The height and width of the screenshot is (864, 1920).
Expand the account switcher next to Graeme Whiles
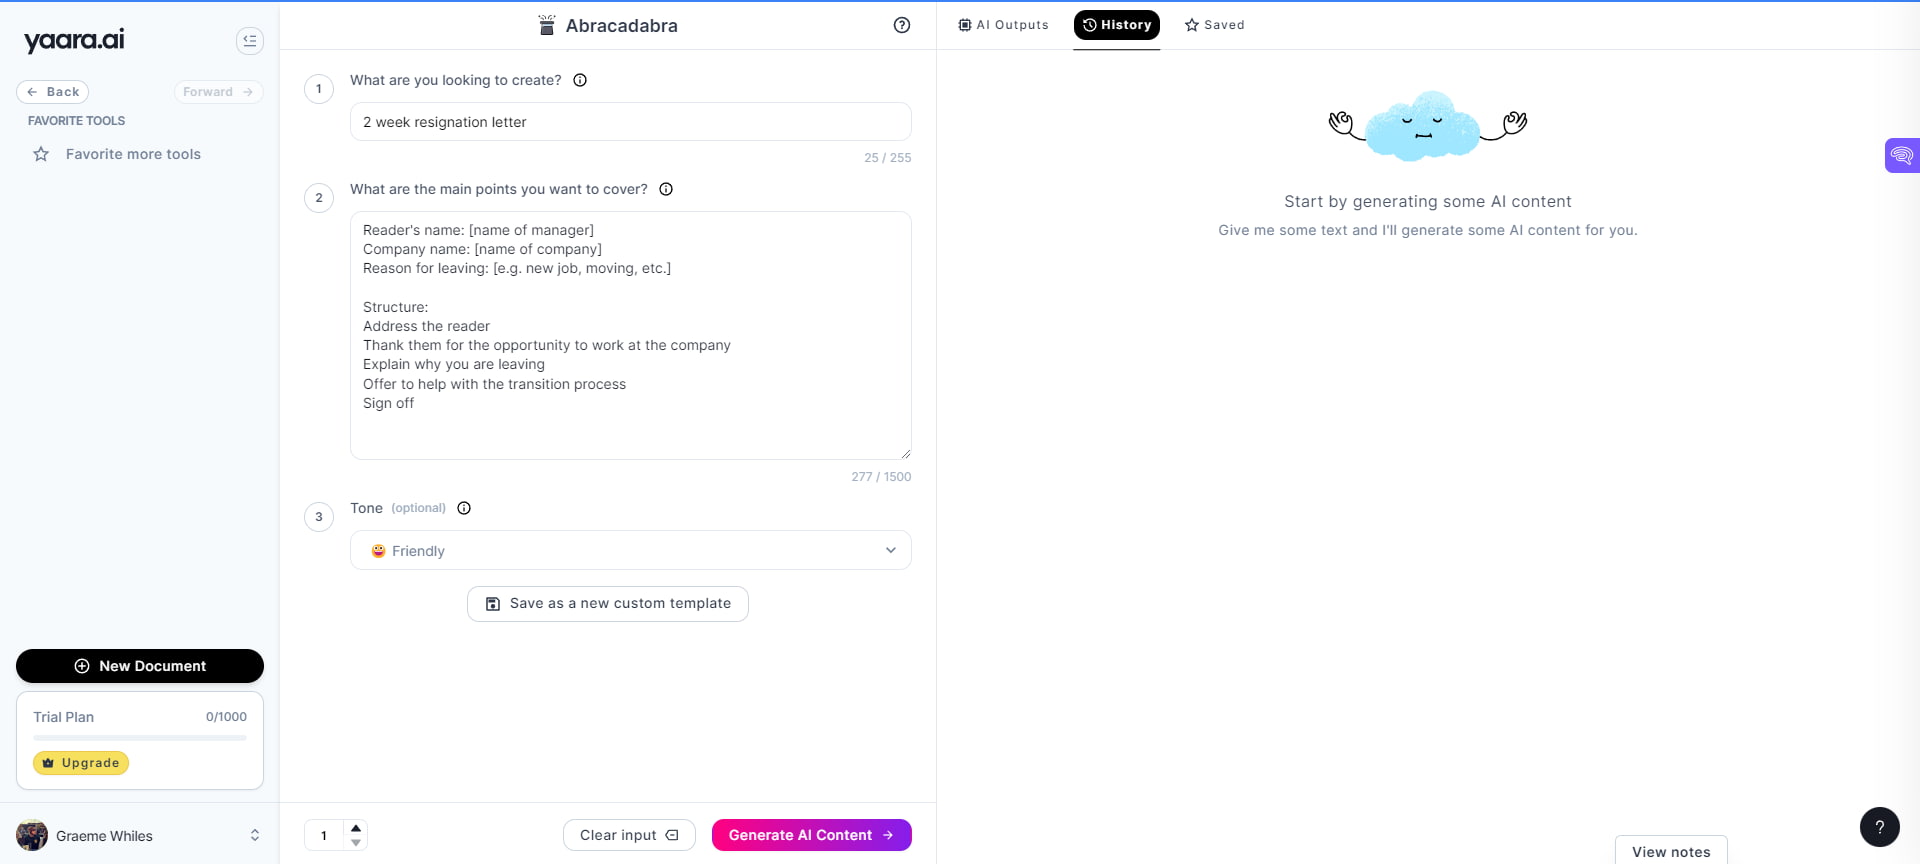(255, 836)
